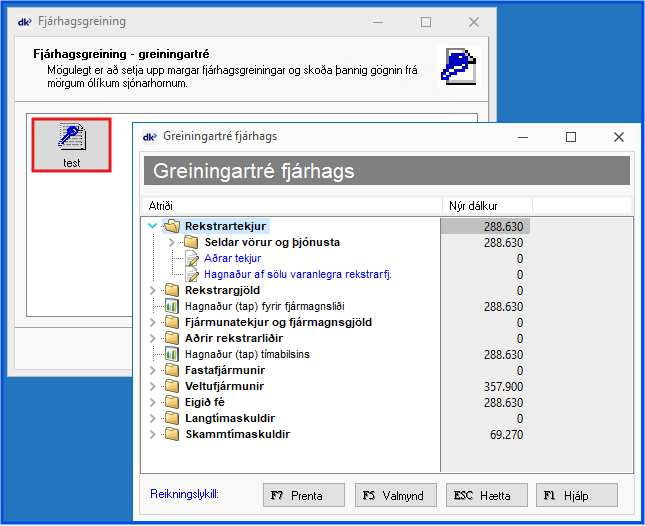Select Fjármunatekjur og fjármagnsgjöld row

point(278,322)
